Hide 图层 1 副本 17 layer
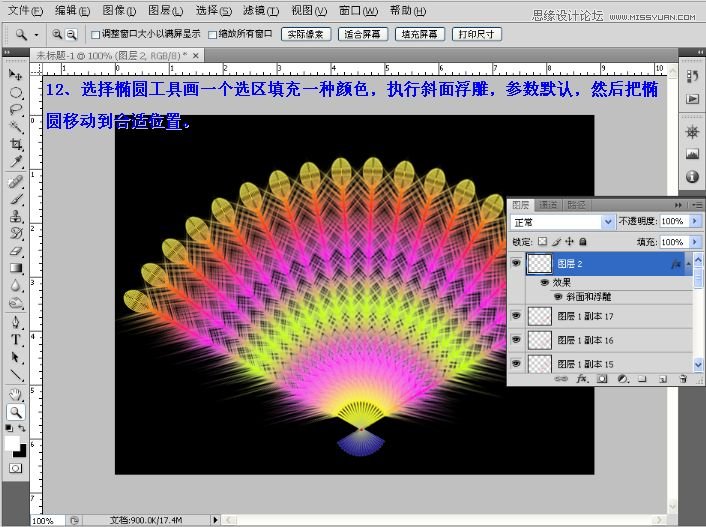 (x=516, y=316)
